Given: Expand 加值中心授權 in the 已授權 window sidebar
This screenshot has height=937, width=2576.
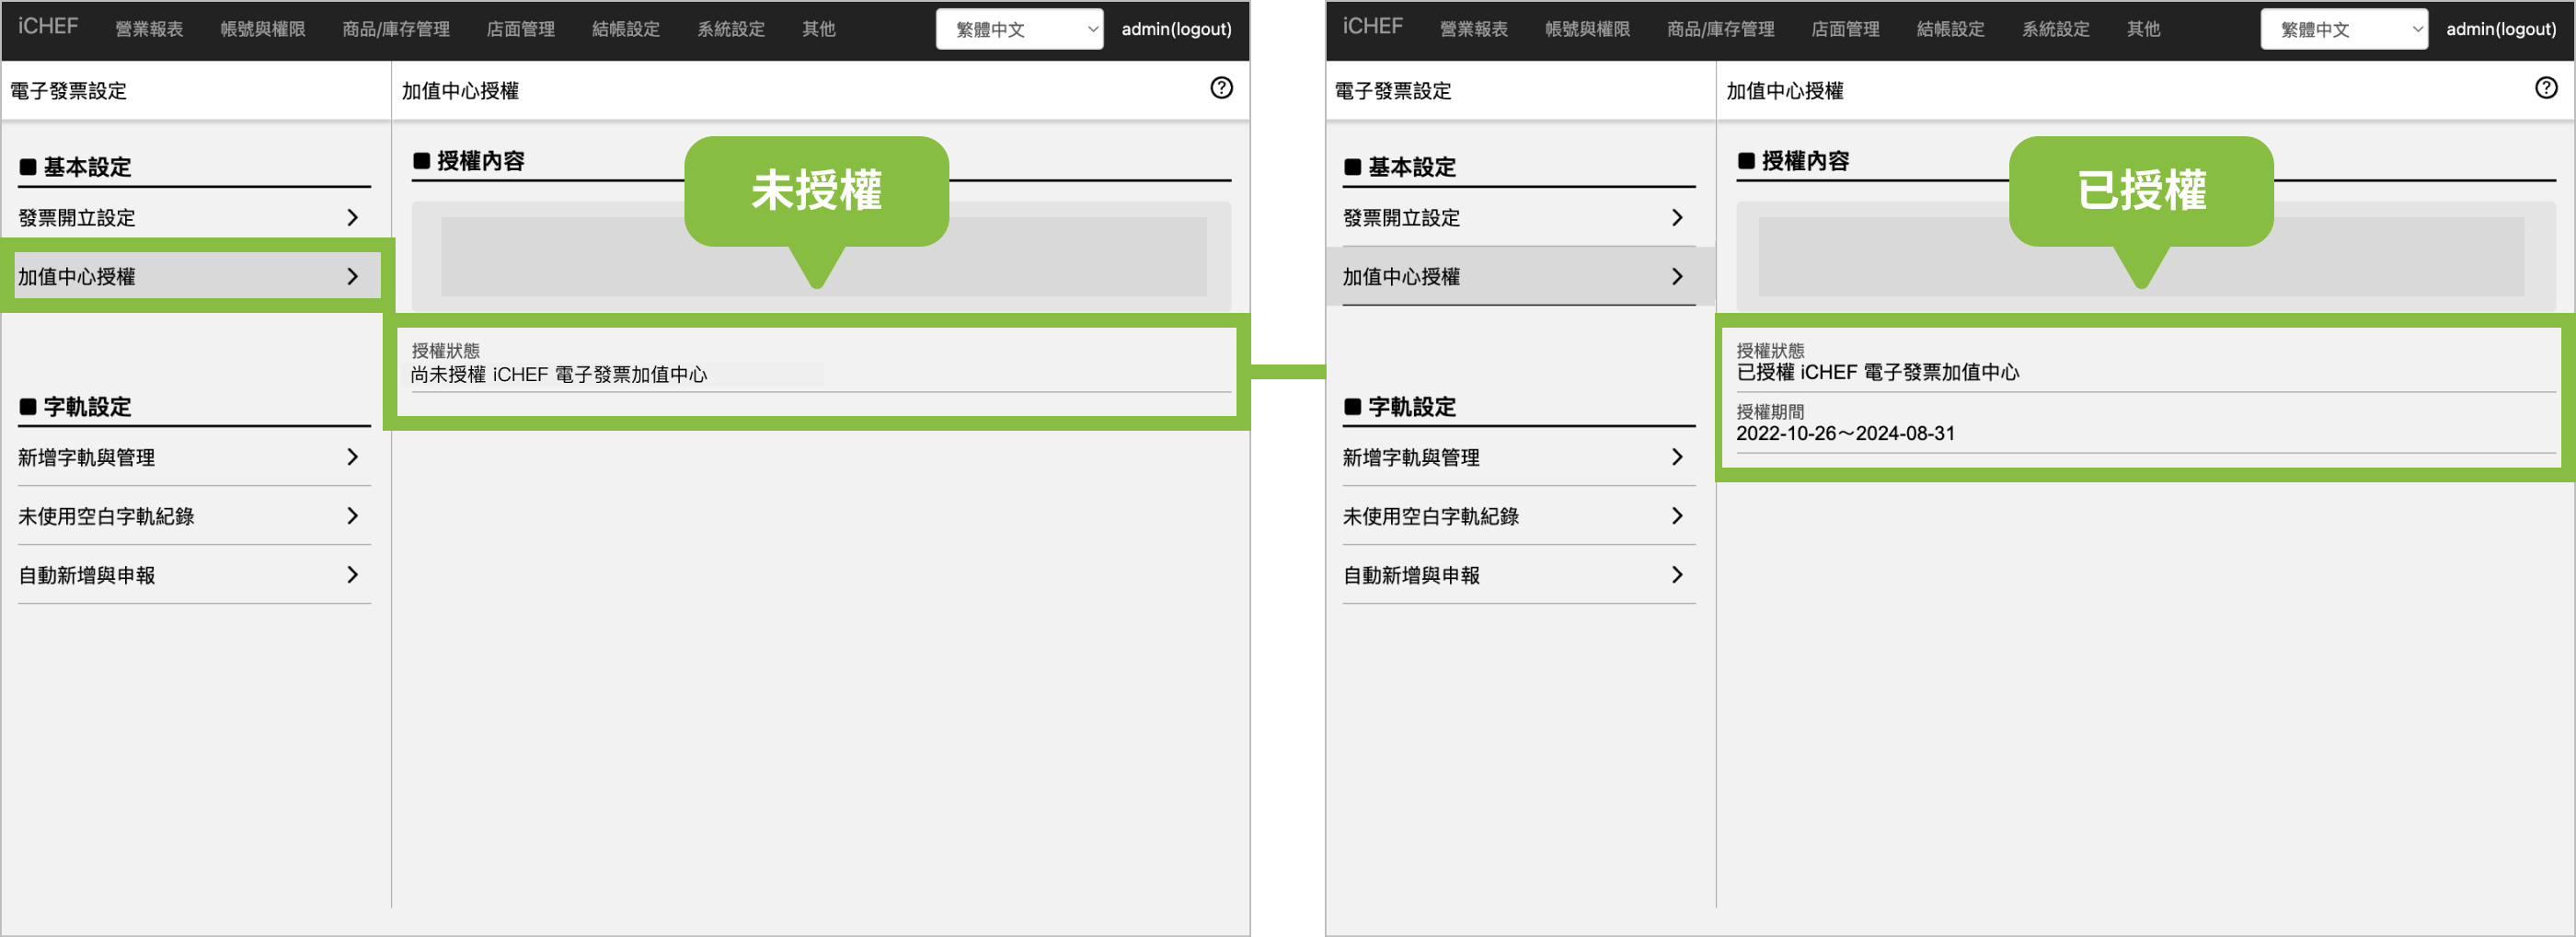Looking at the screenshot, I should 1677,277.
